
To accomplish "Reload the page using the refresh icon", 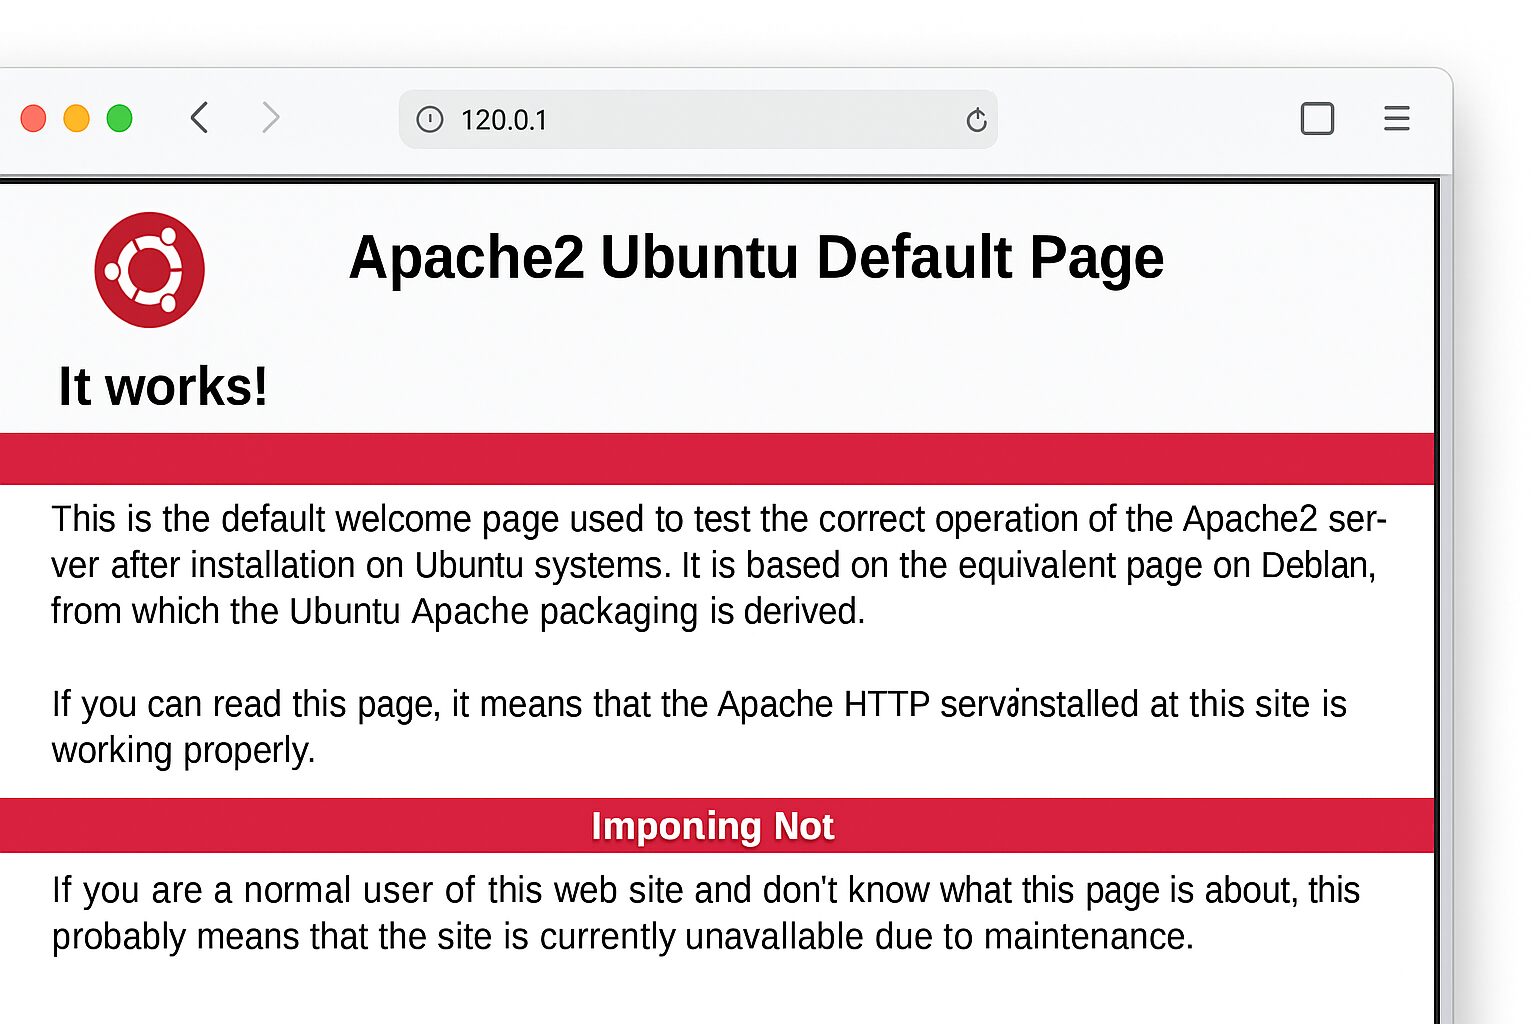I will coord(976,120).
